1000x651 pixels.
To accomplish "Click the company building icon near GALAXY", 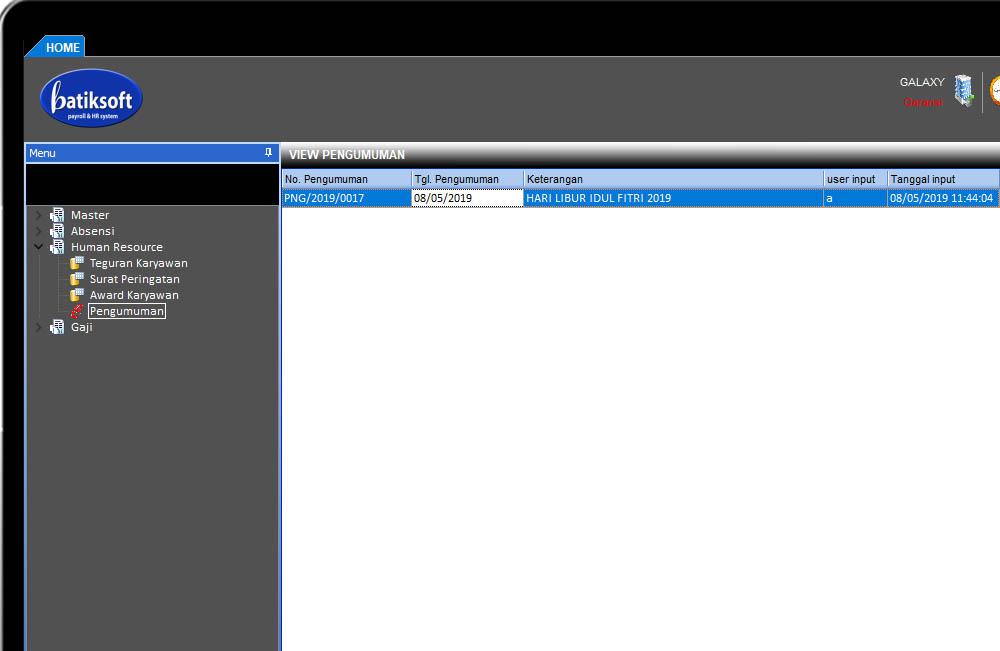I will point(963,91).
